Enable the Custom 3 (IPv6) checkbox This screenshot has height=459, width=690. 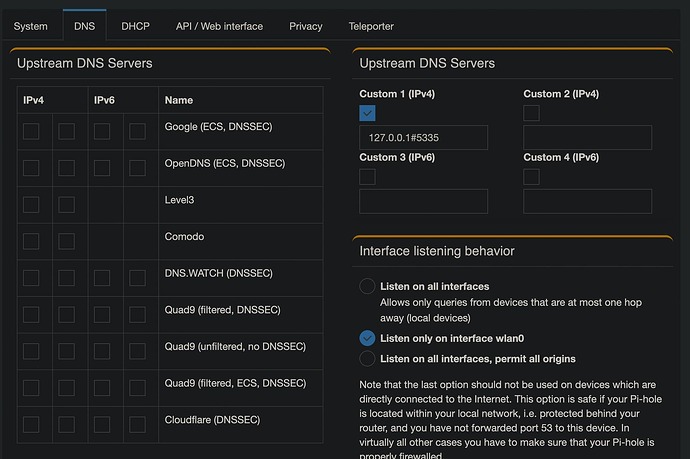(368, 177)
